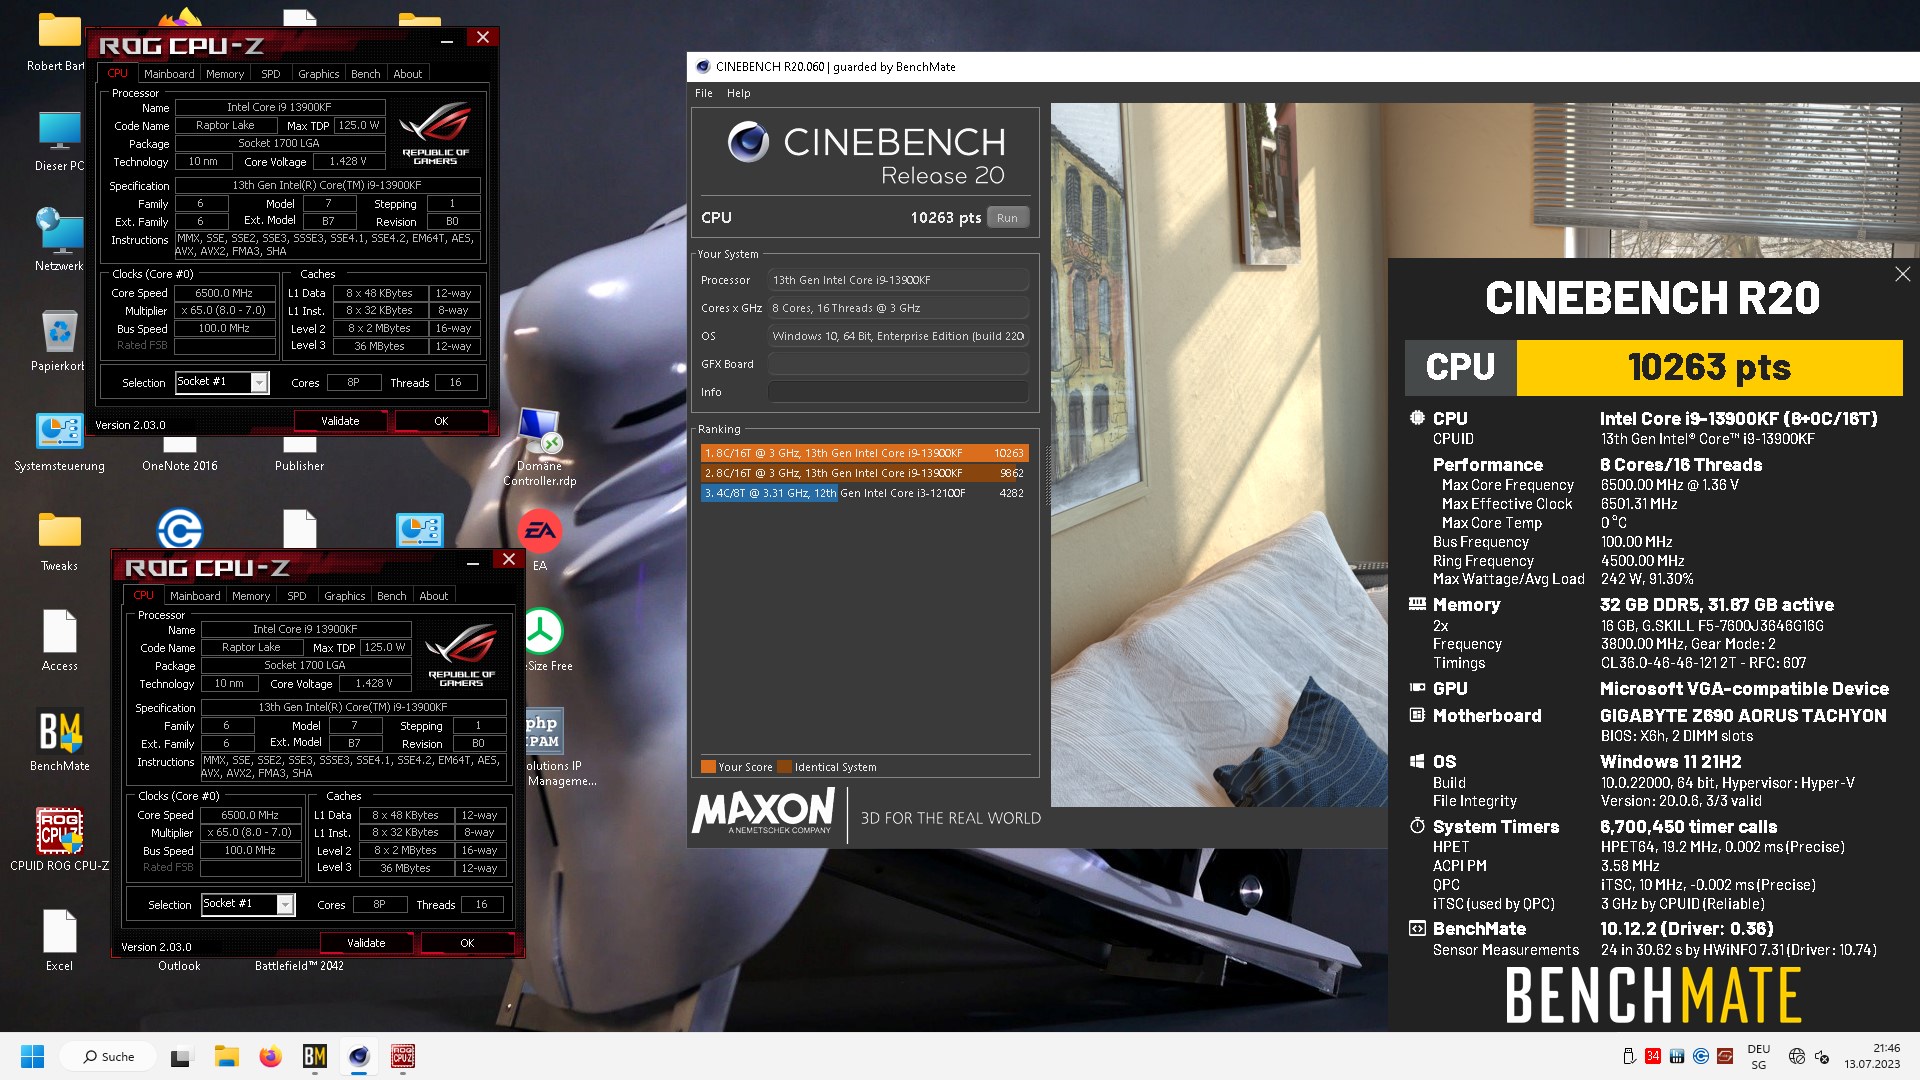Click the BenchMate taskbar icon
1920x1080 pixels.
[x=314, y=1056]
